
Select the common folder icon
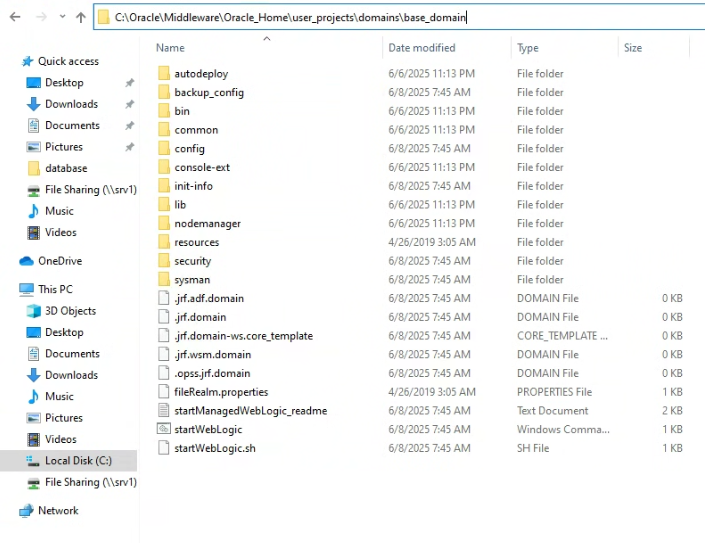[x=164, y=129]
